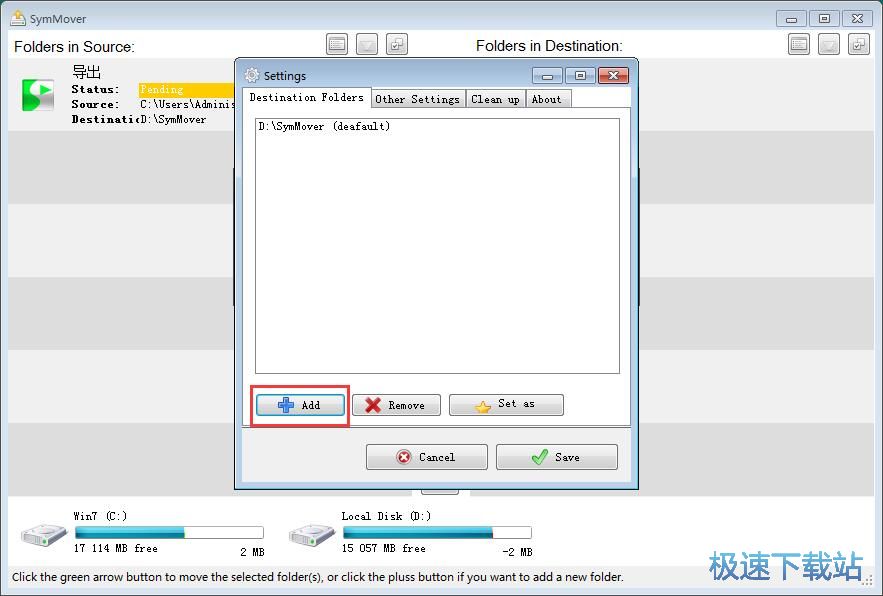The width and height of the screenshot is (883, 596).
Task: Click the Folders in Destination heading
Action: [x=549, y=46]
